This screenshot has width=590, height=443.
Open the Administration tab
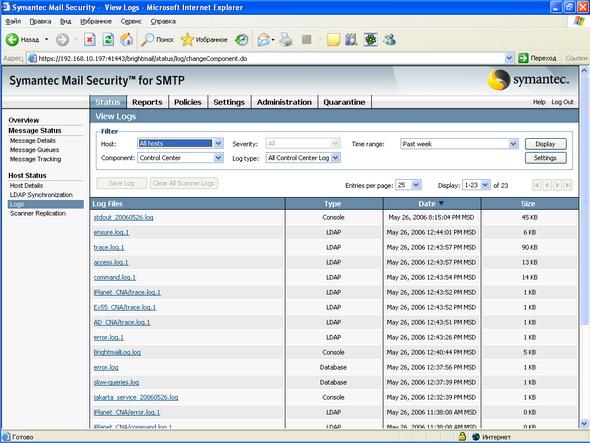(x=284, y=102)
